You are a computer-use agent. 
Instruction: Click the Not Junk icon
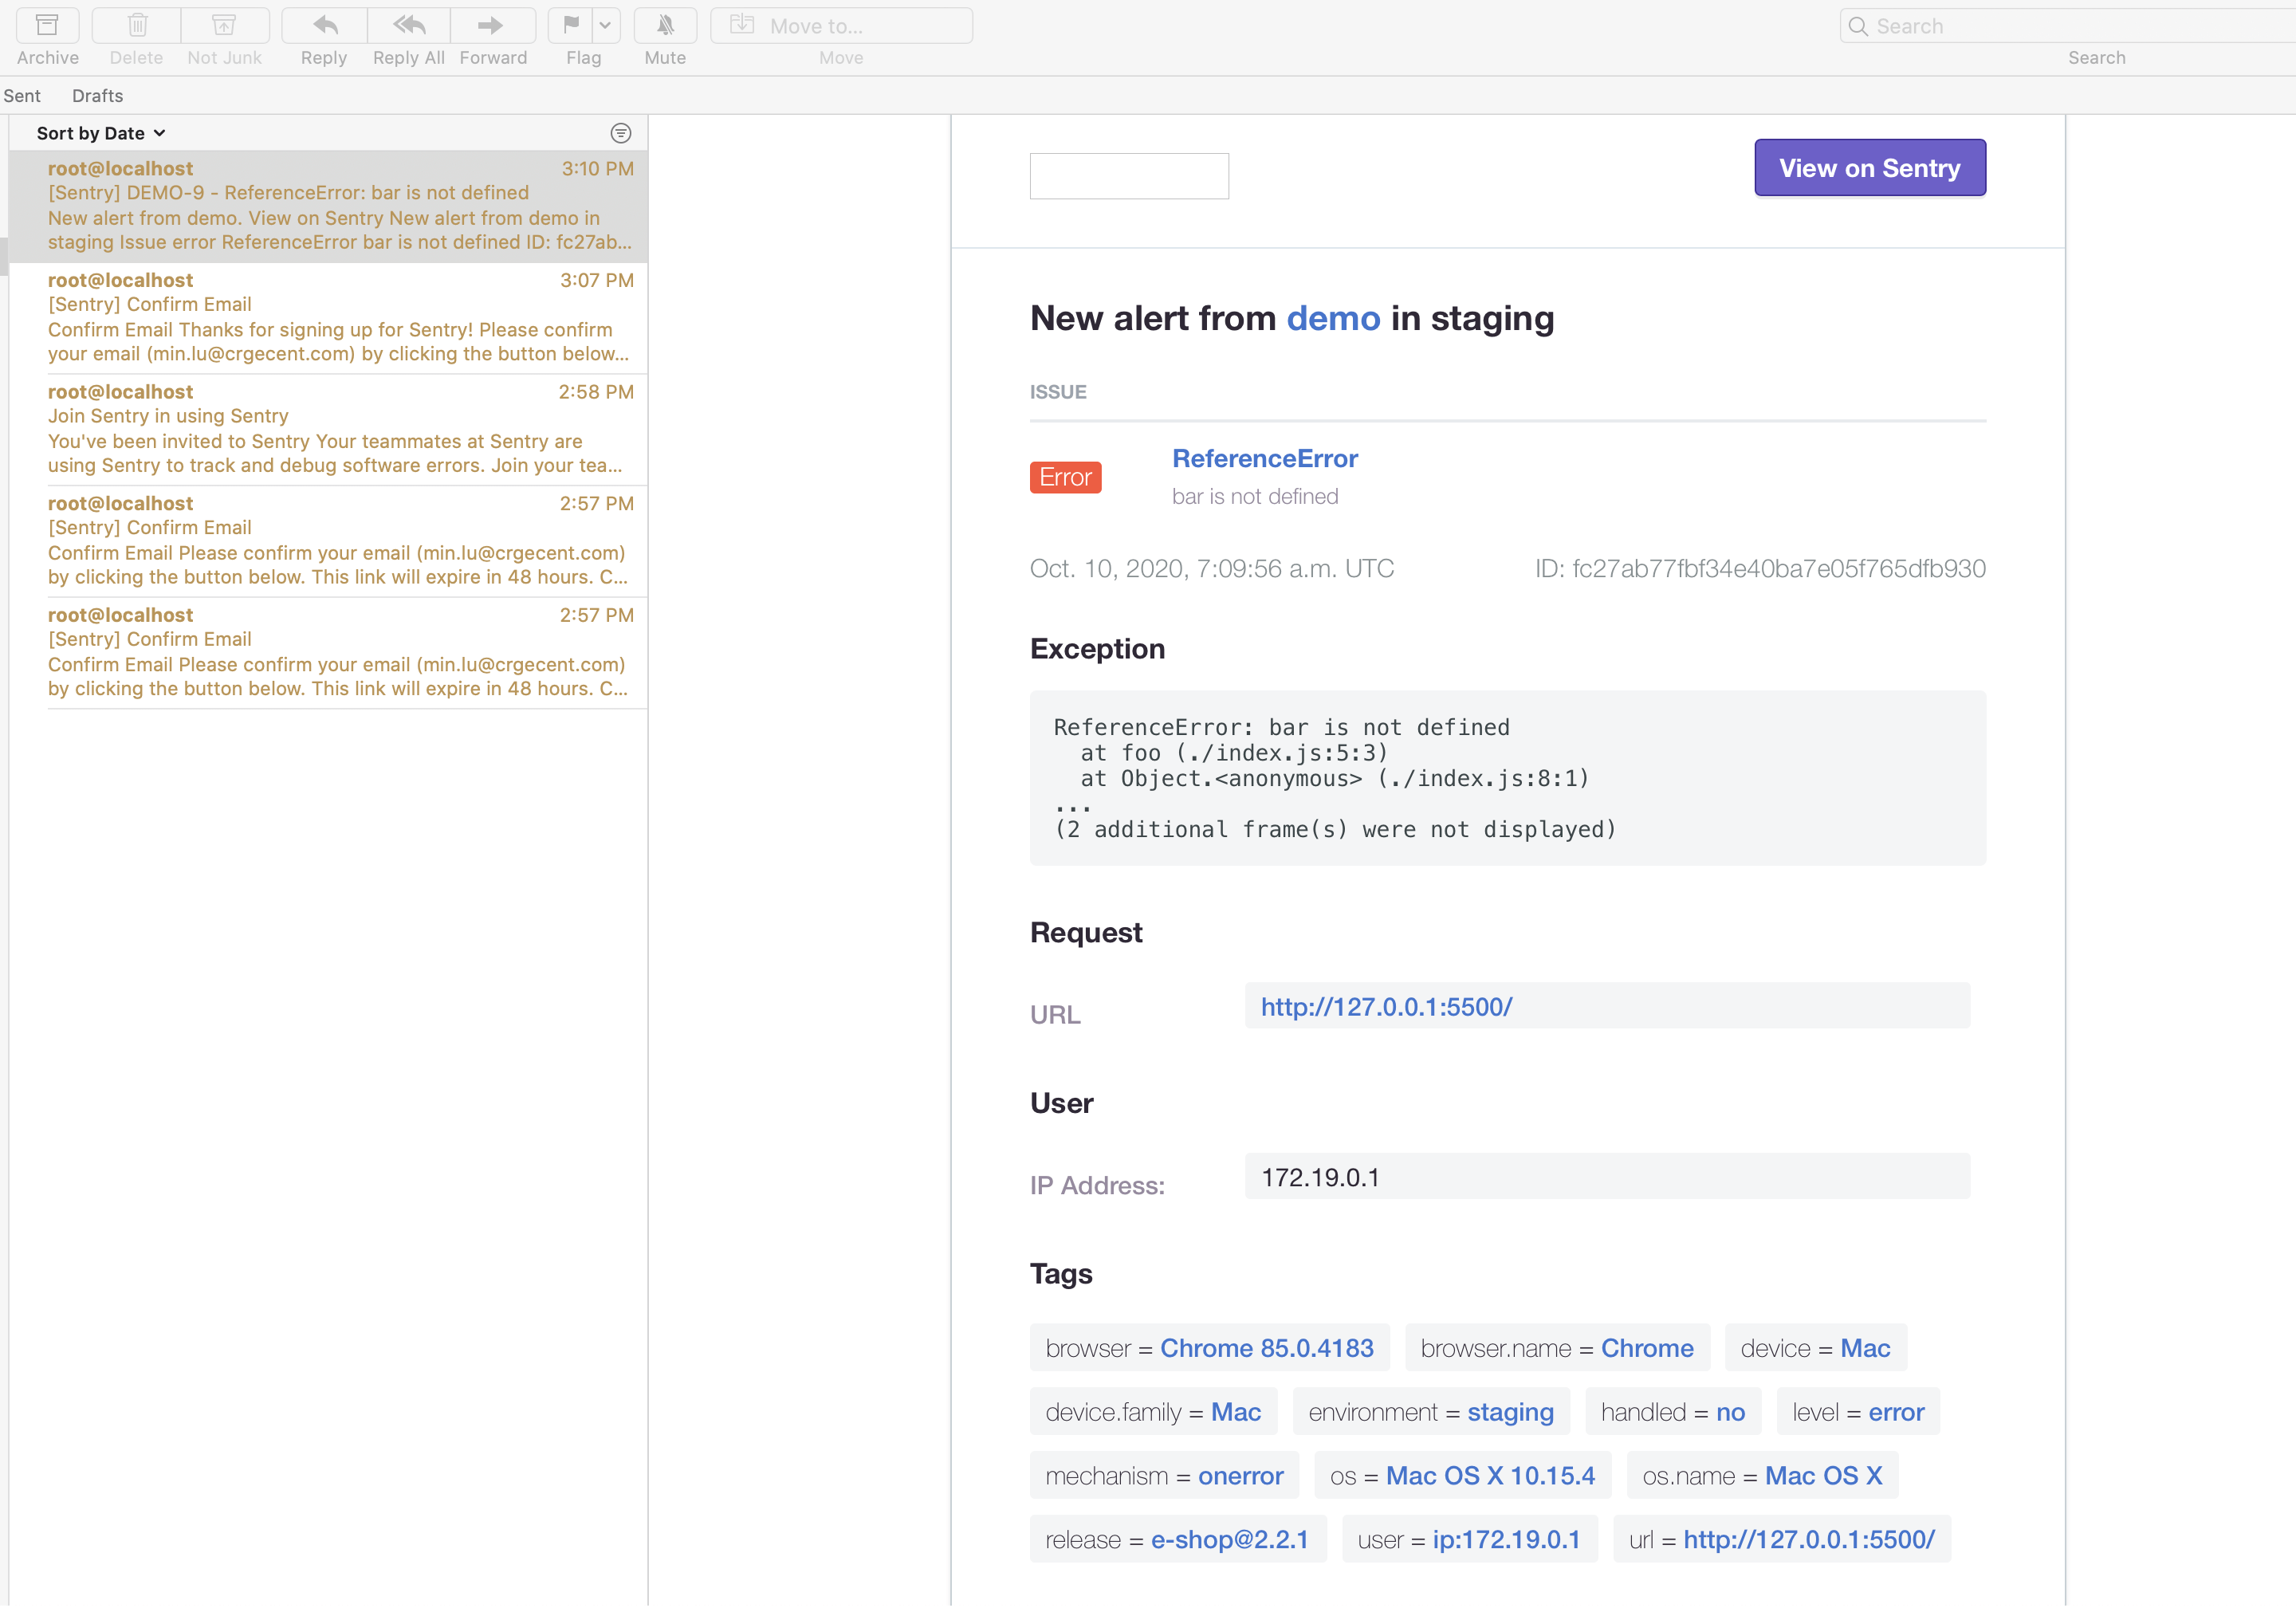coord(224,26)
